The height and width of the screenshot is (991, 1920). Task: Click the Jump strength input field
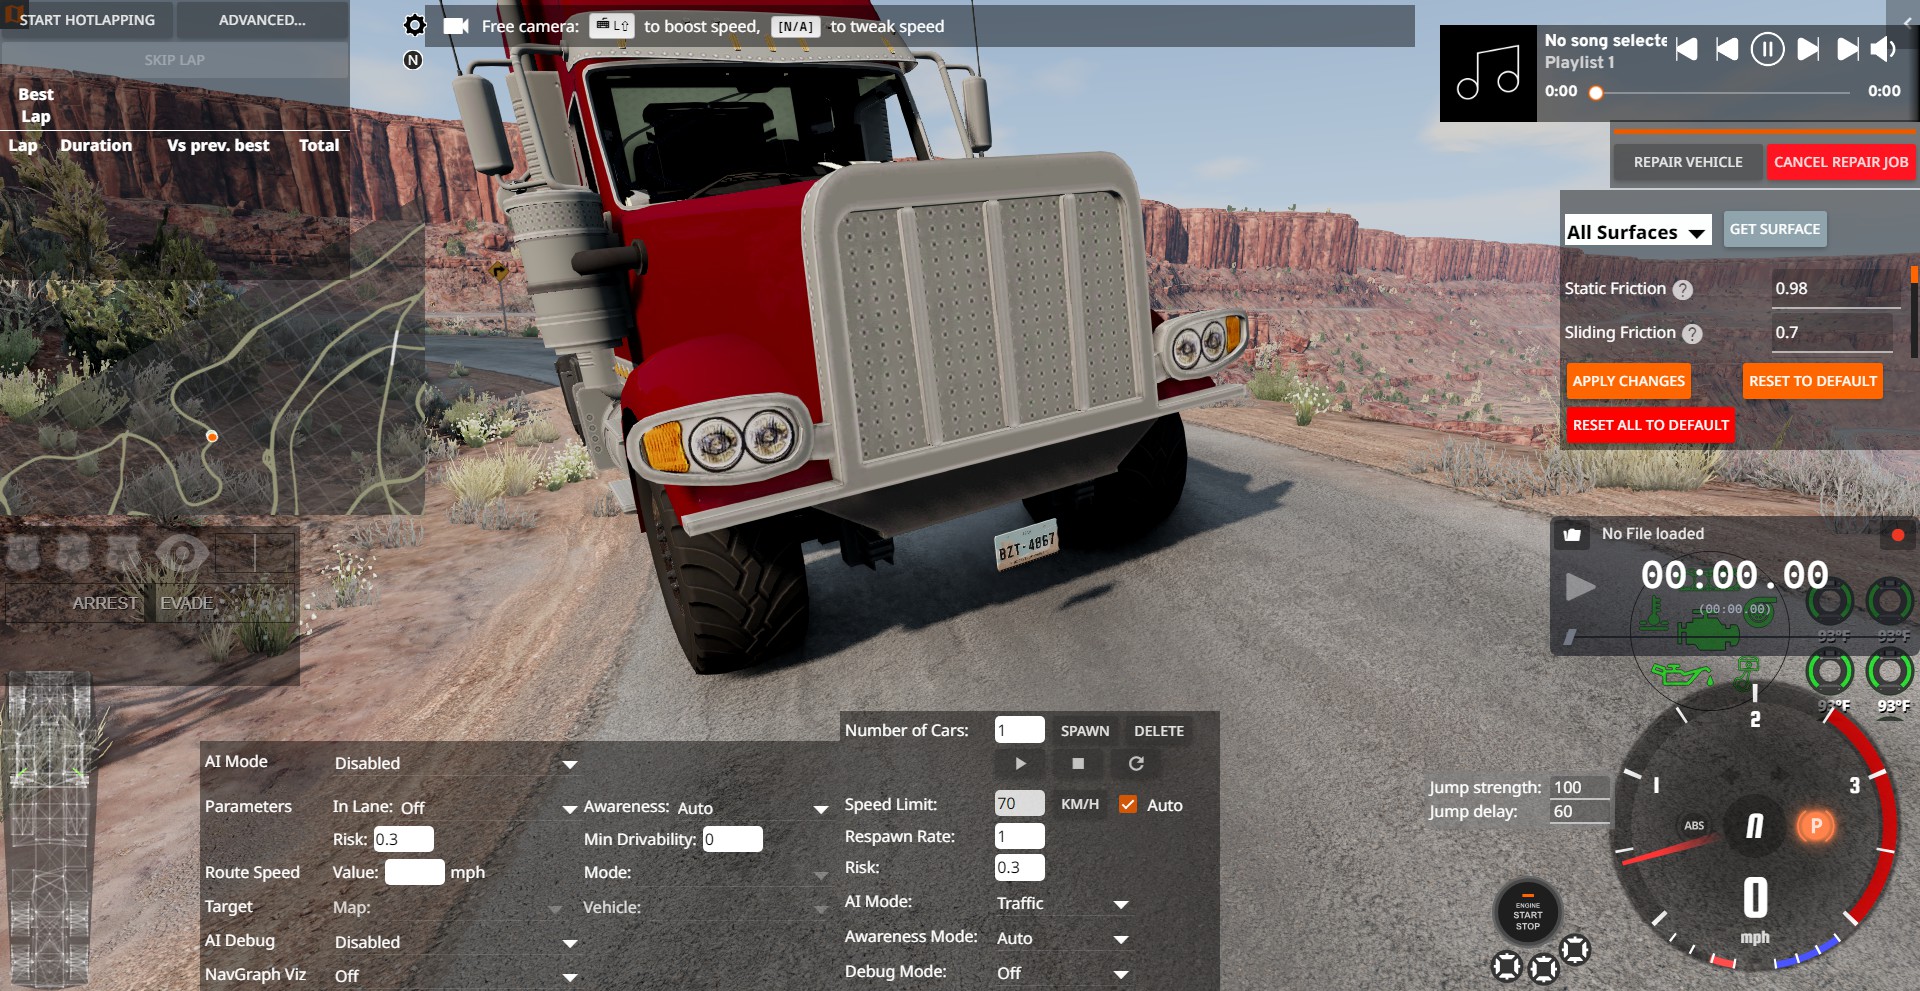point(1580,787)
